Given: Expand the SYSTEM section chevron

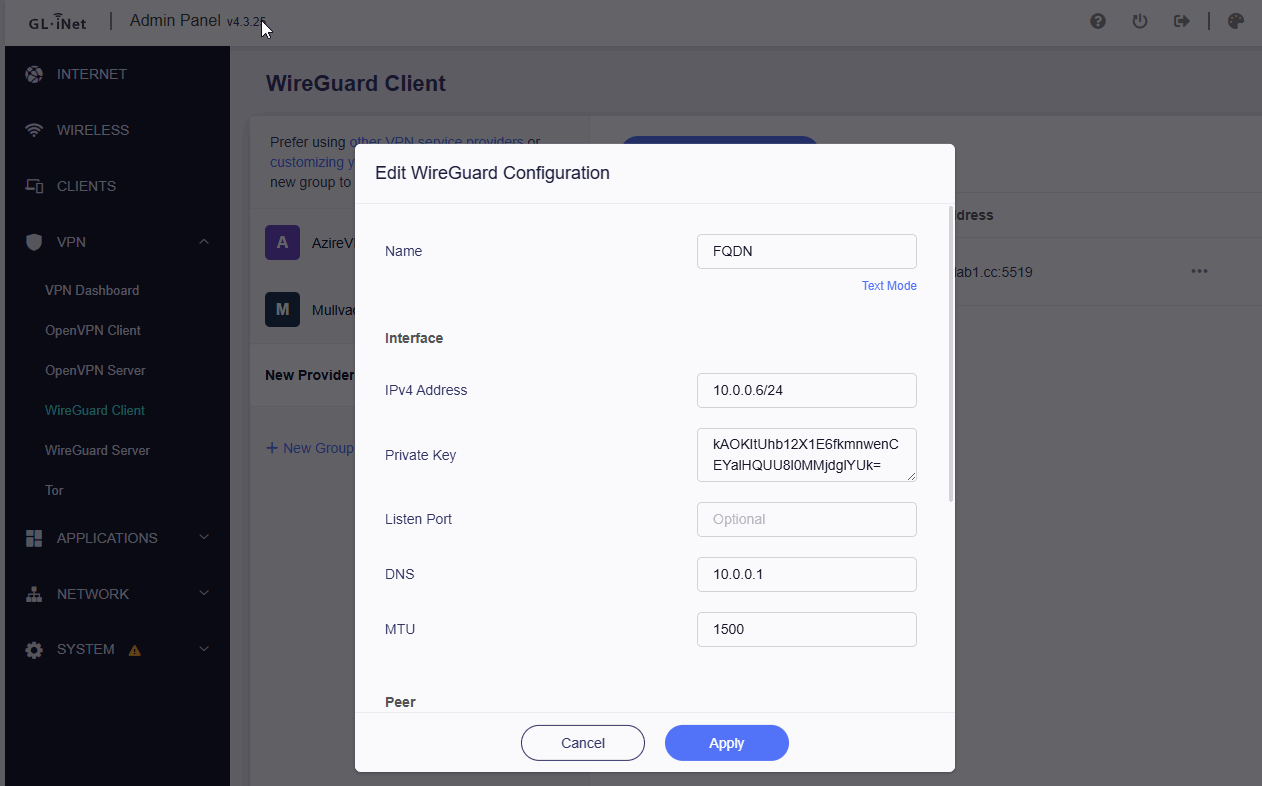Looking at the screenshot, I should point(203,649).
